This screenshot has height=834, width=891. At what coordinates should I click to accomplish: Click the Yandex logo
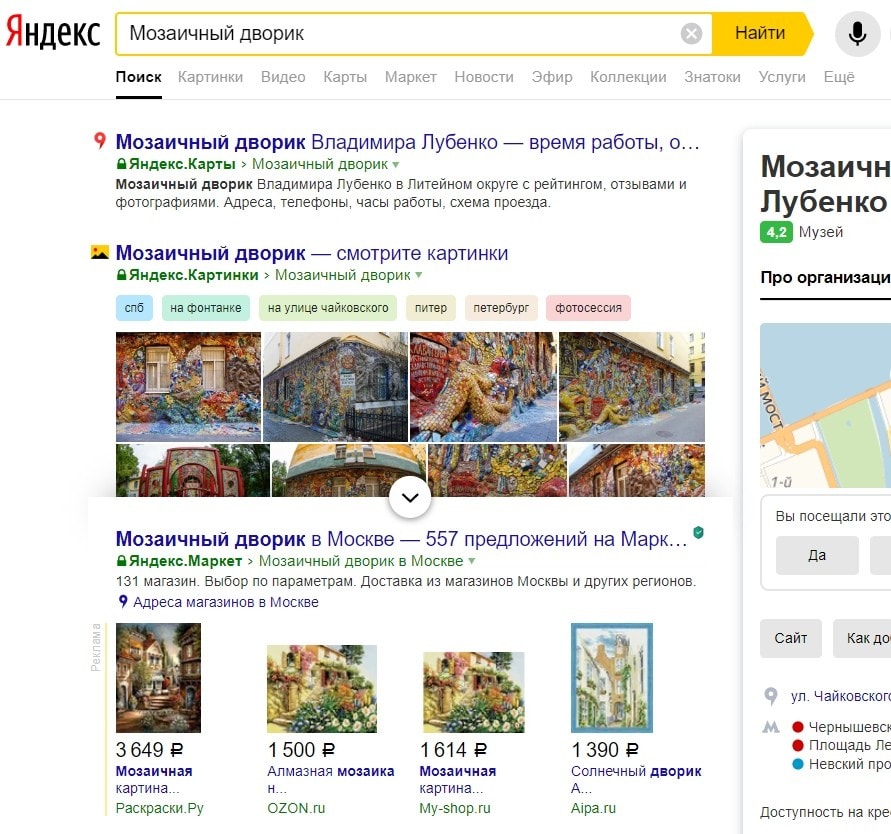coord(54,33)
